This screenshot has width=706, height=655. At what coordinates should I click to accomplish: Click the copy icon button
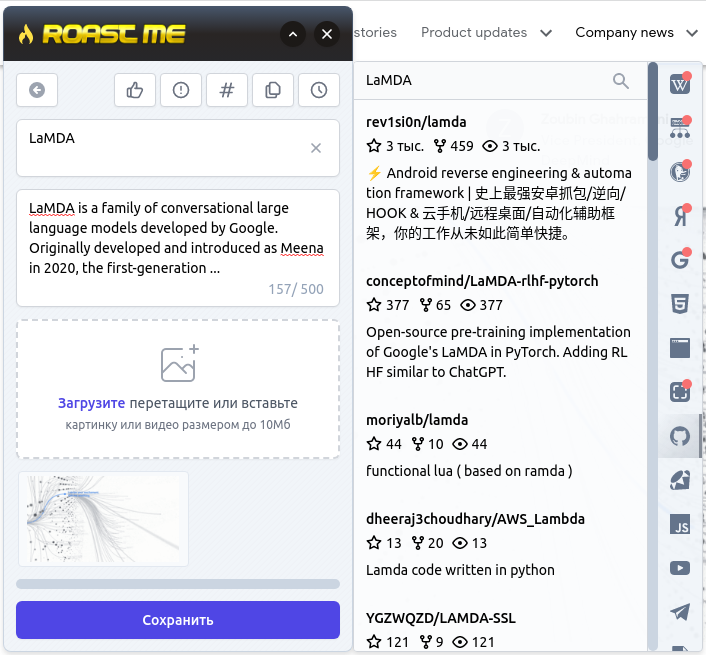(273, 90)
